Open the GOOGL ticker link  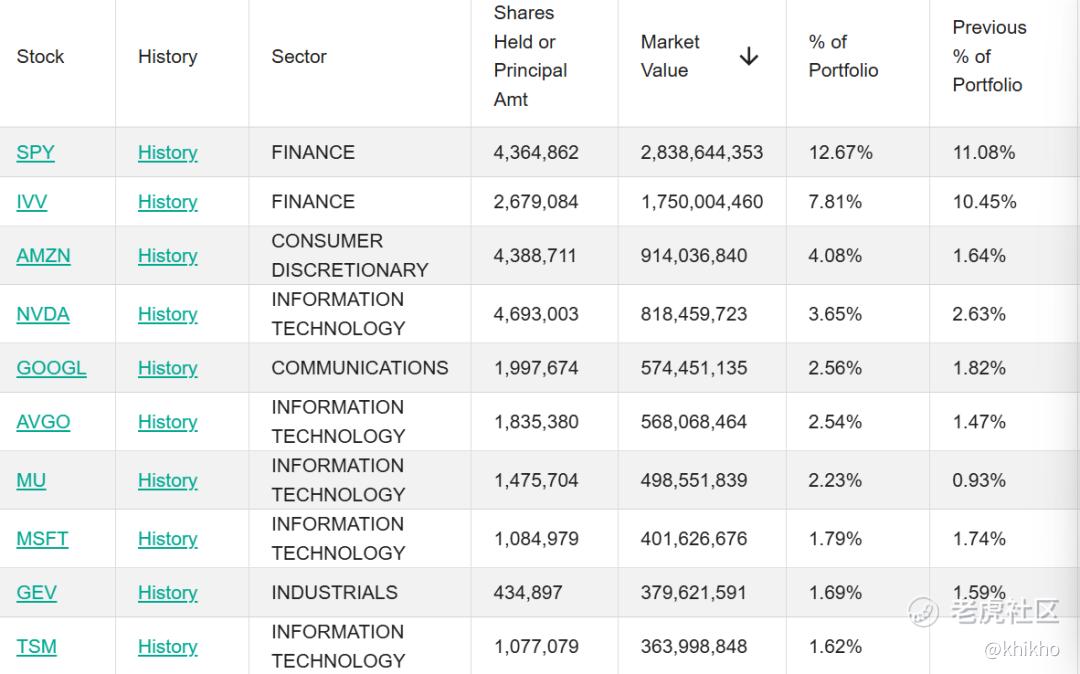pos(51,368)
